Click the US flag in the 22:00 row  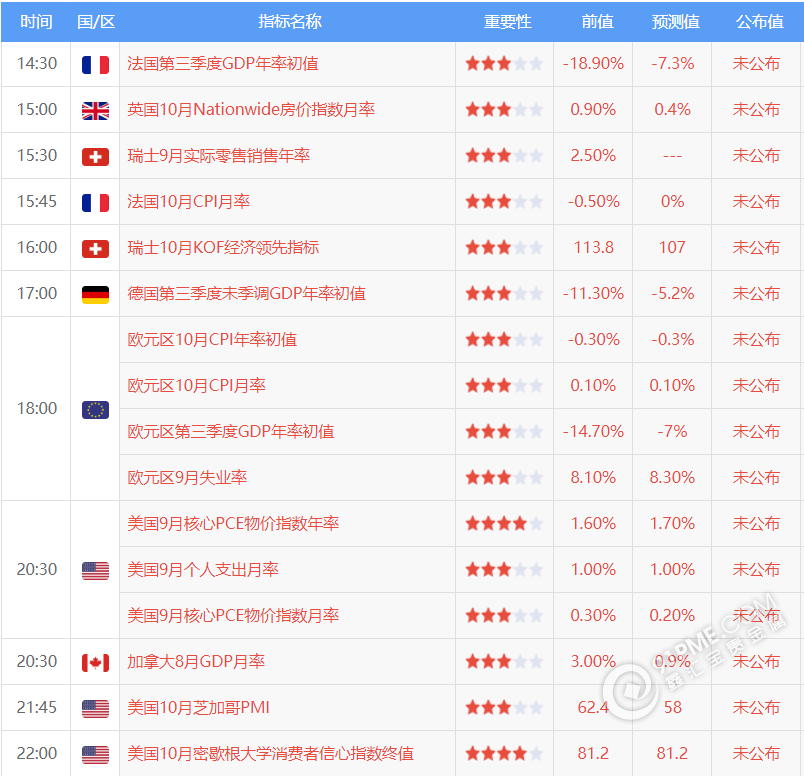point(95,754)
